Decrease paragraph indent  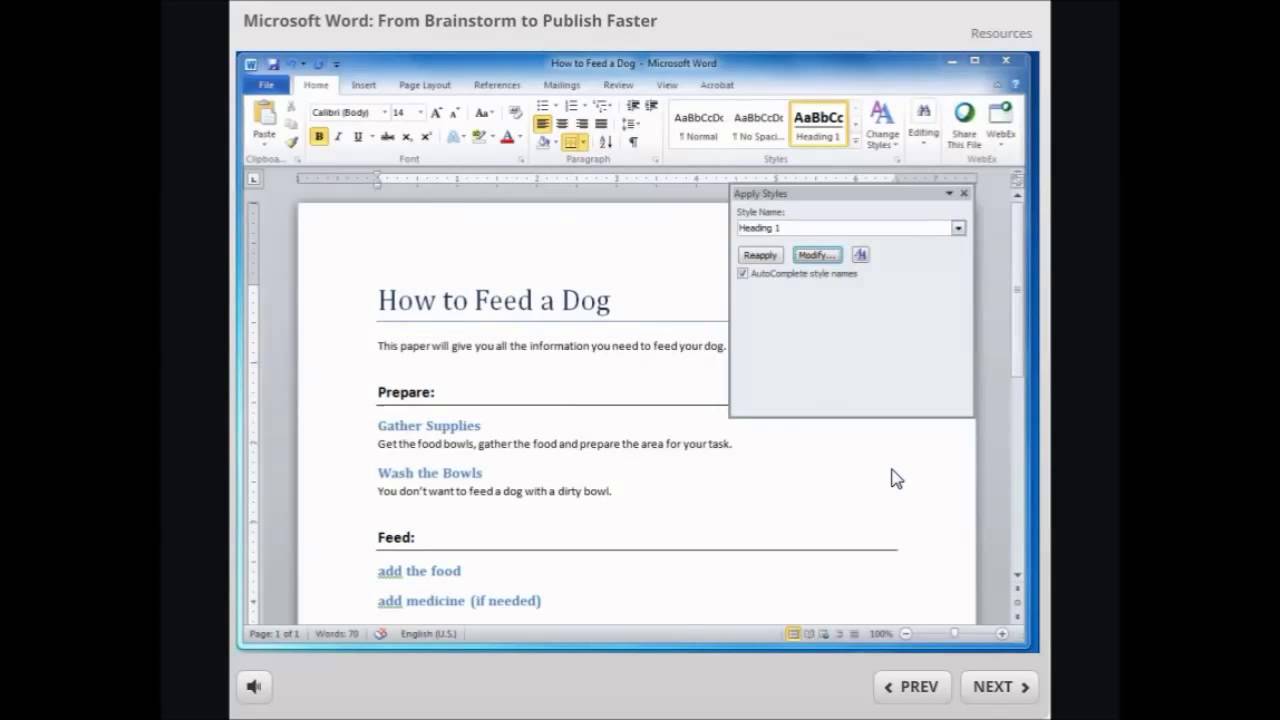click(x=632, y=106)
